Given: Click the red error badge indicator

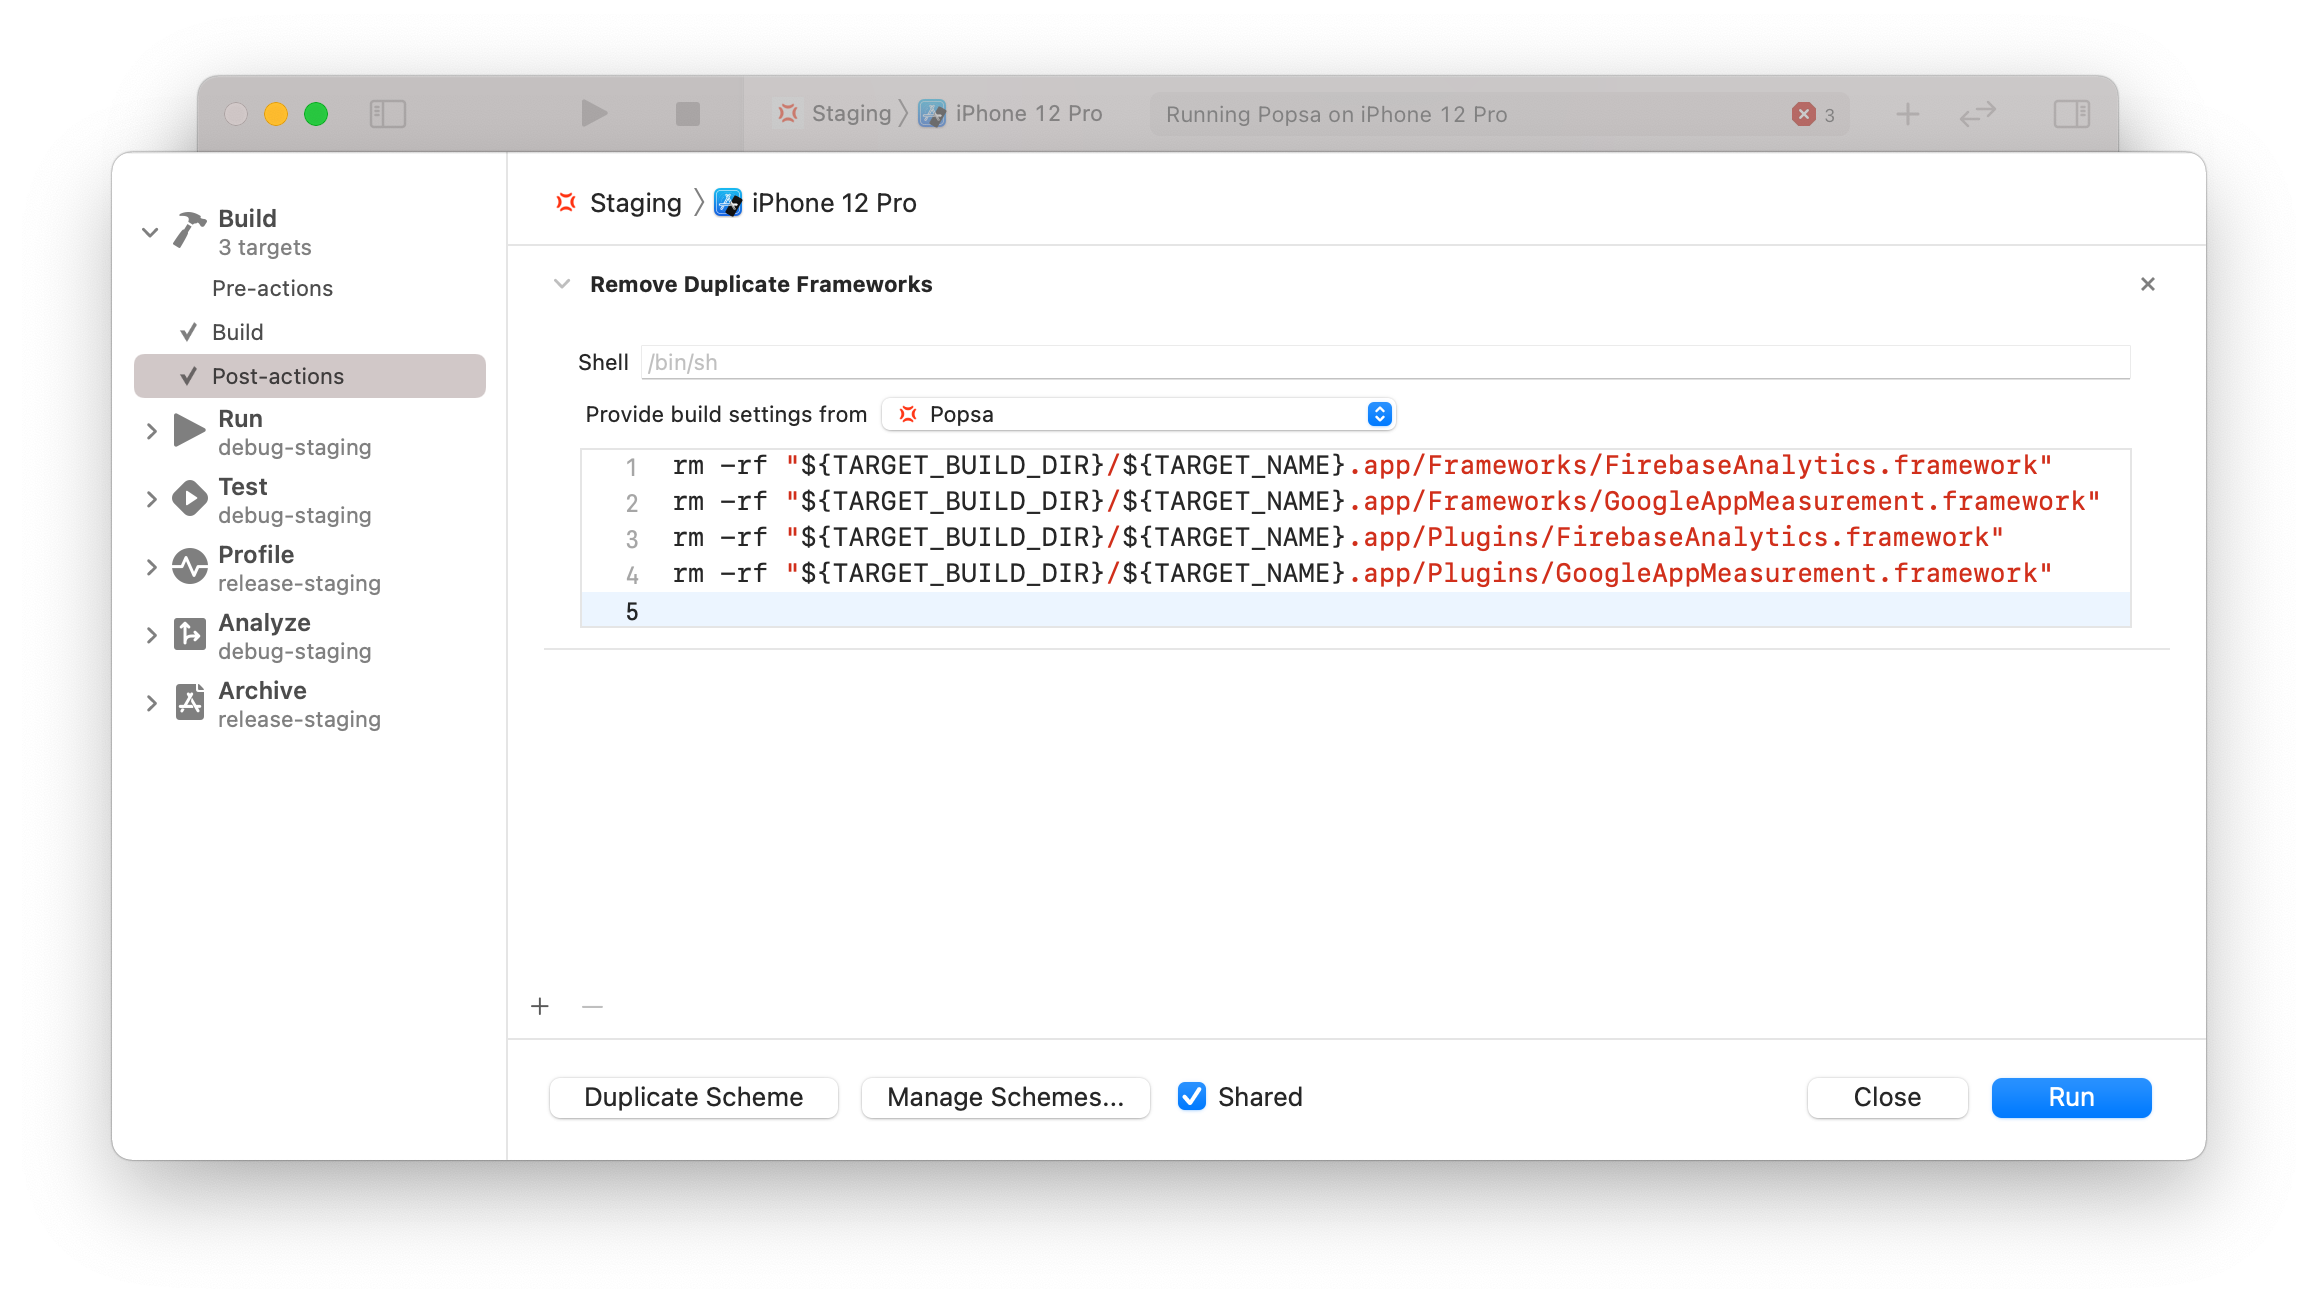Looking at the screenshot, I should 1804,114.
